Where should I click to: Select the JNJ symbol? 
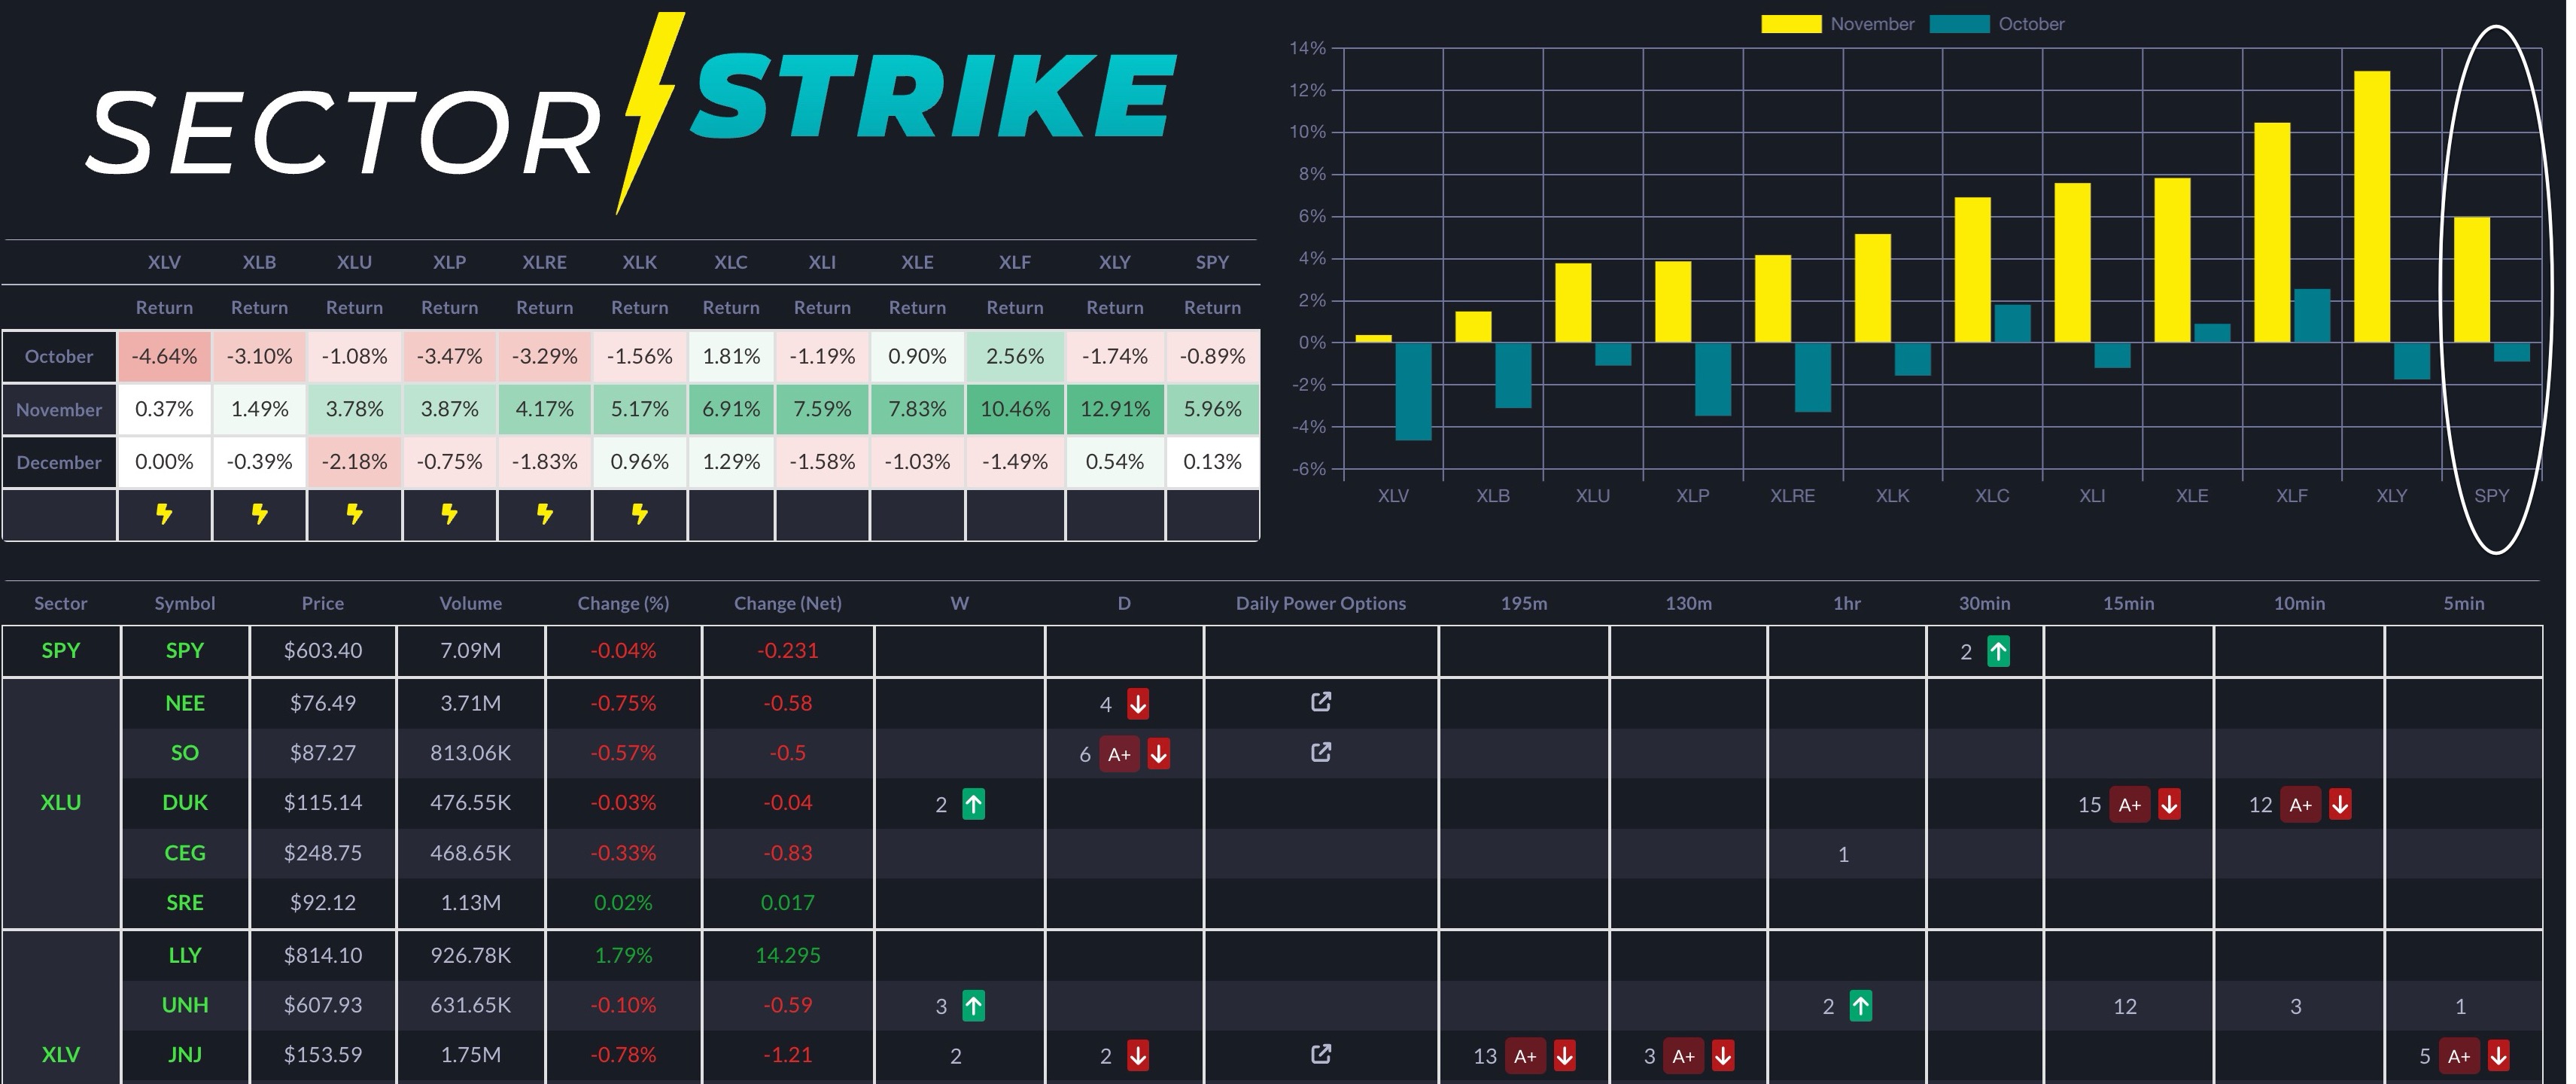coord(185,1055)
